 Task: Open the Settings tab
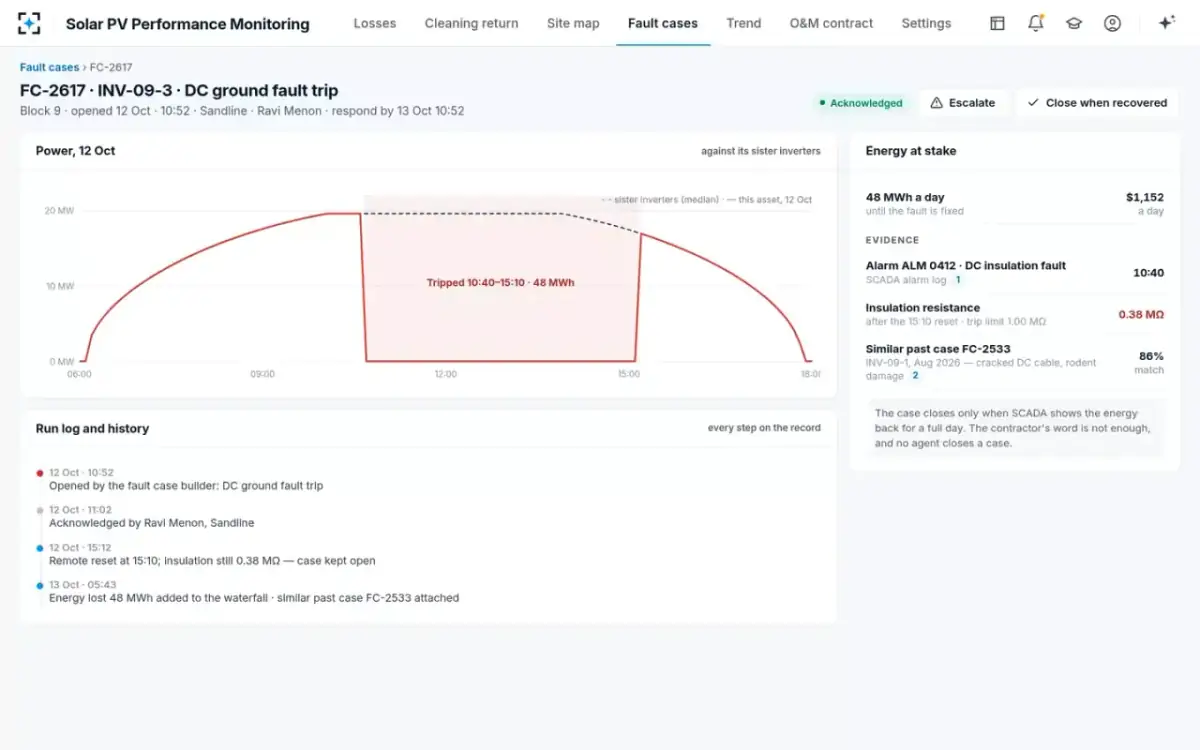click(926, 23)
